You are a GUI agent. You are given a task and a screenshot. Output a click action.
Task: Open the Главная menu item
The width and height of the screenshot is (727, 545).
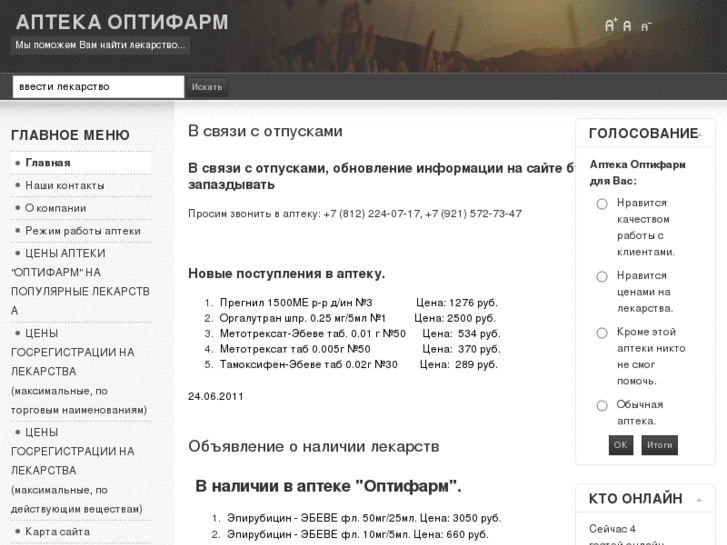[x=48, y=162]
